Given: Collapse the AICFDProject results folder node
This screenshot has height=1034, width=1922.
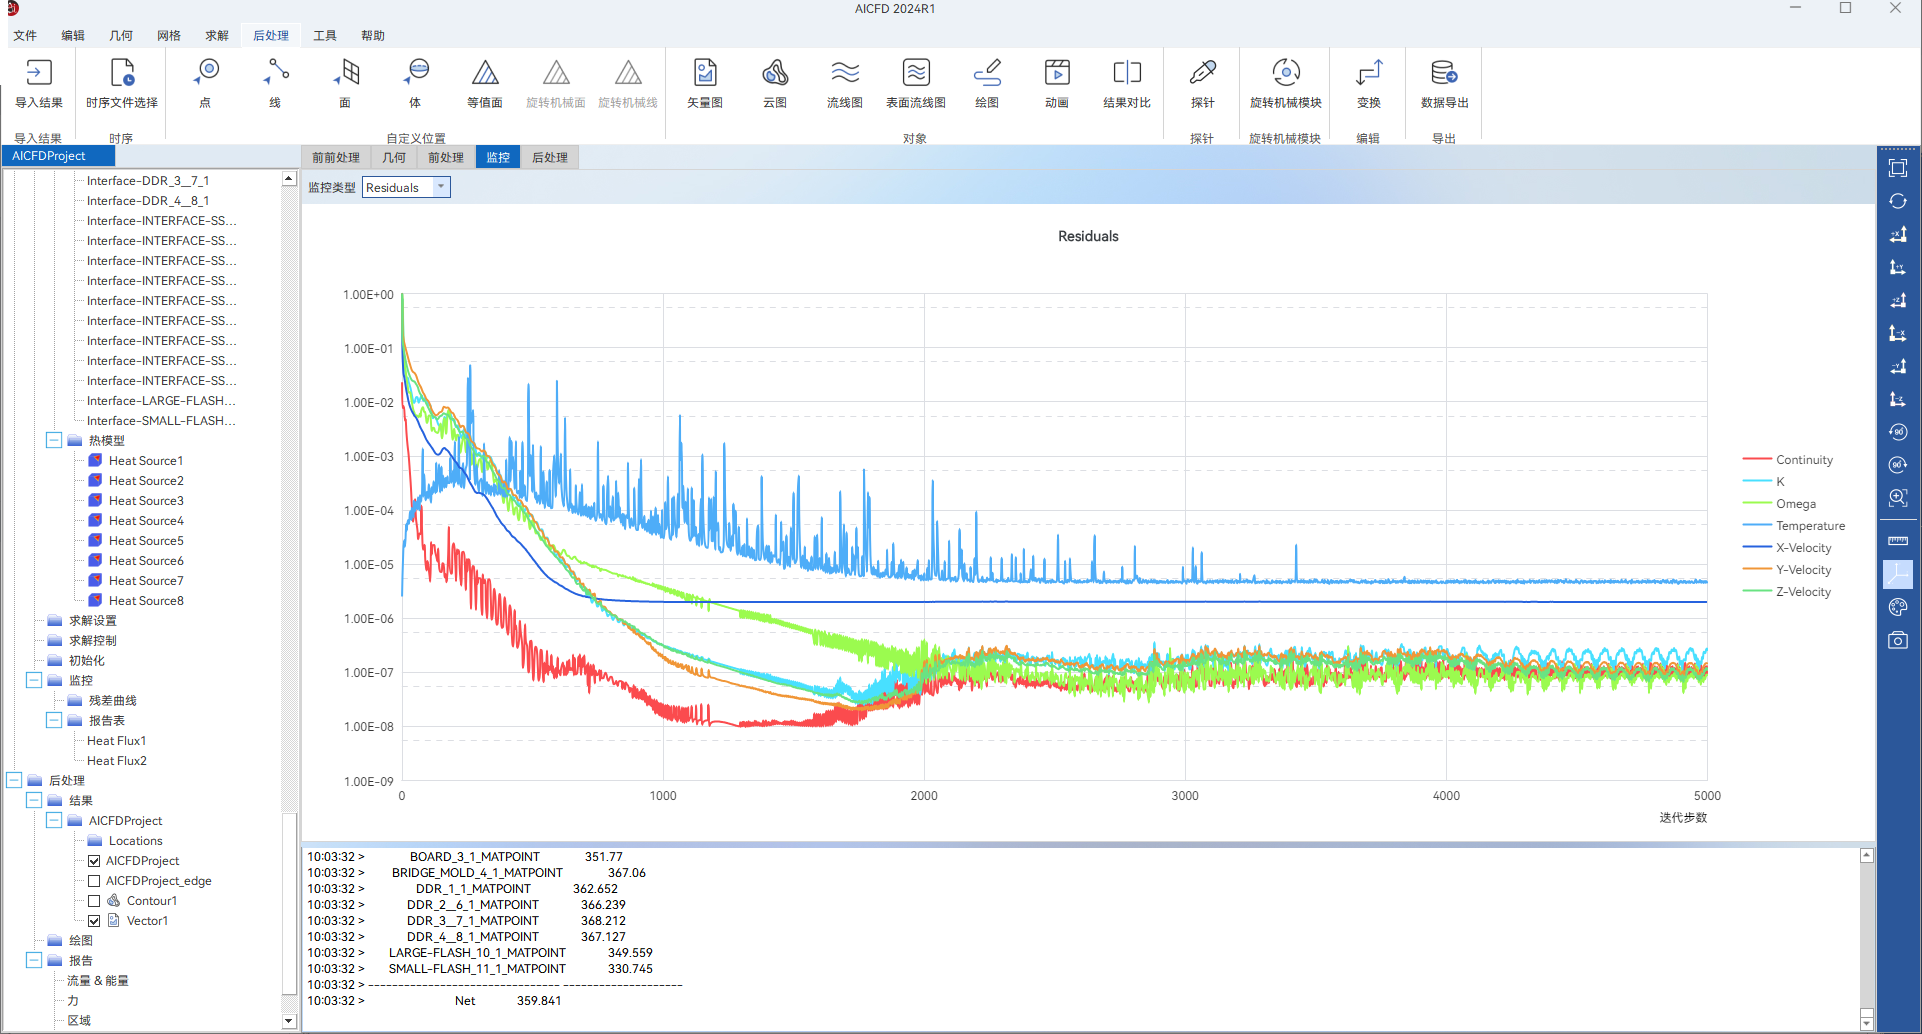Looking at the screenshot, I should 54,820.
